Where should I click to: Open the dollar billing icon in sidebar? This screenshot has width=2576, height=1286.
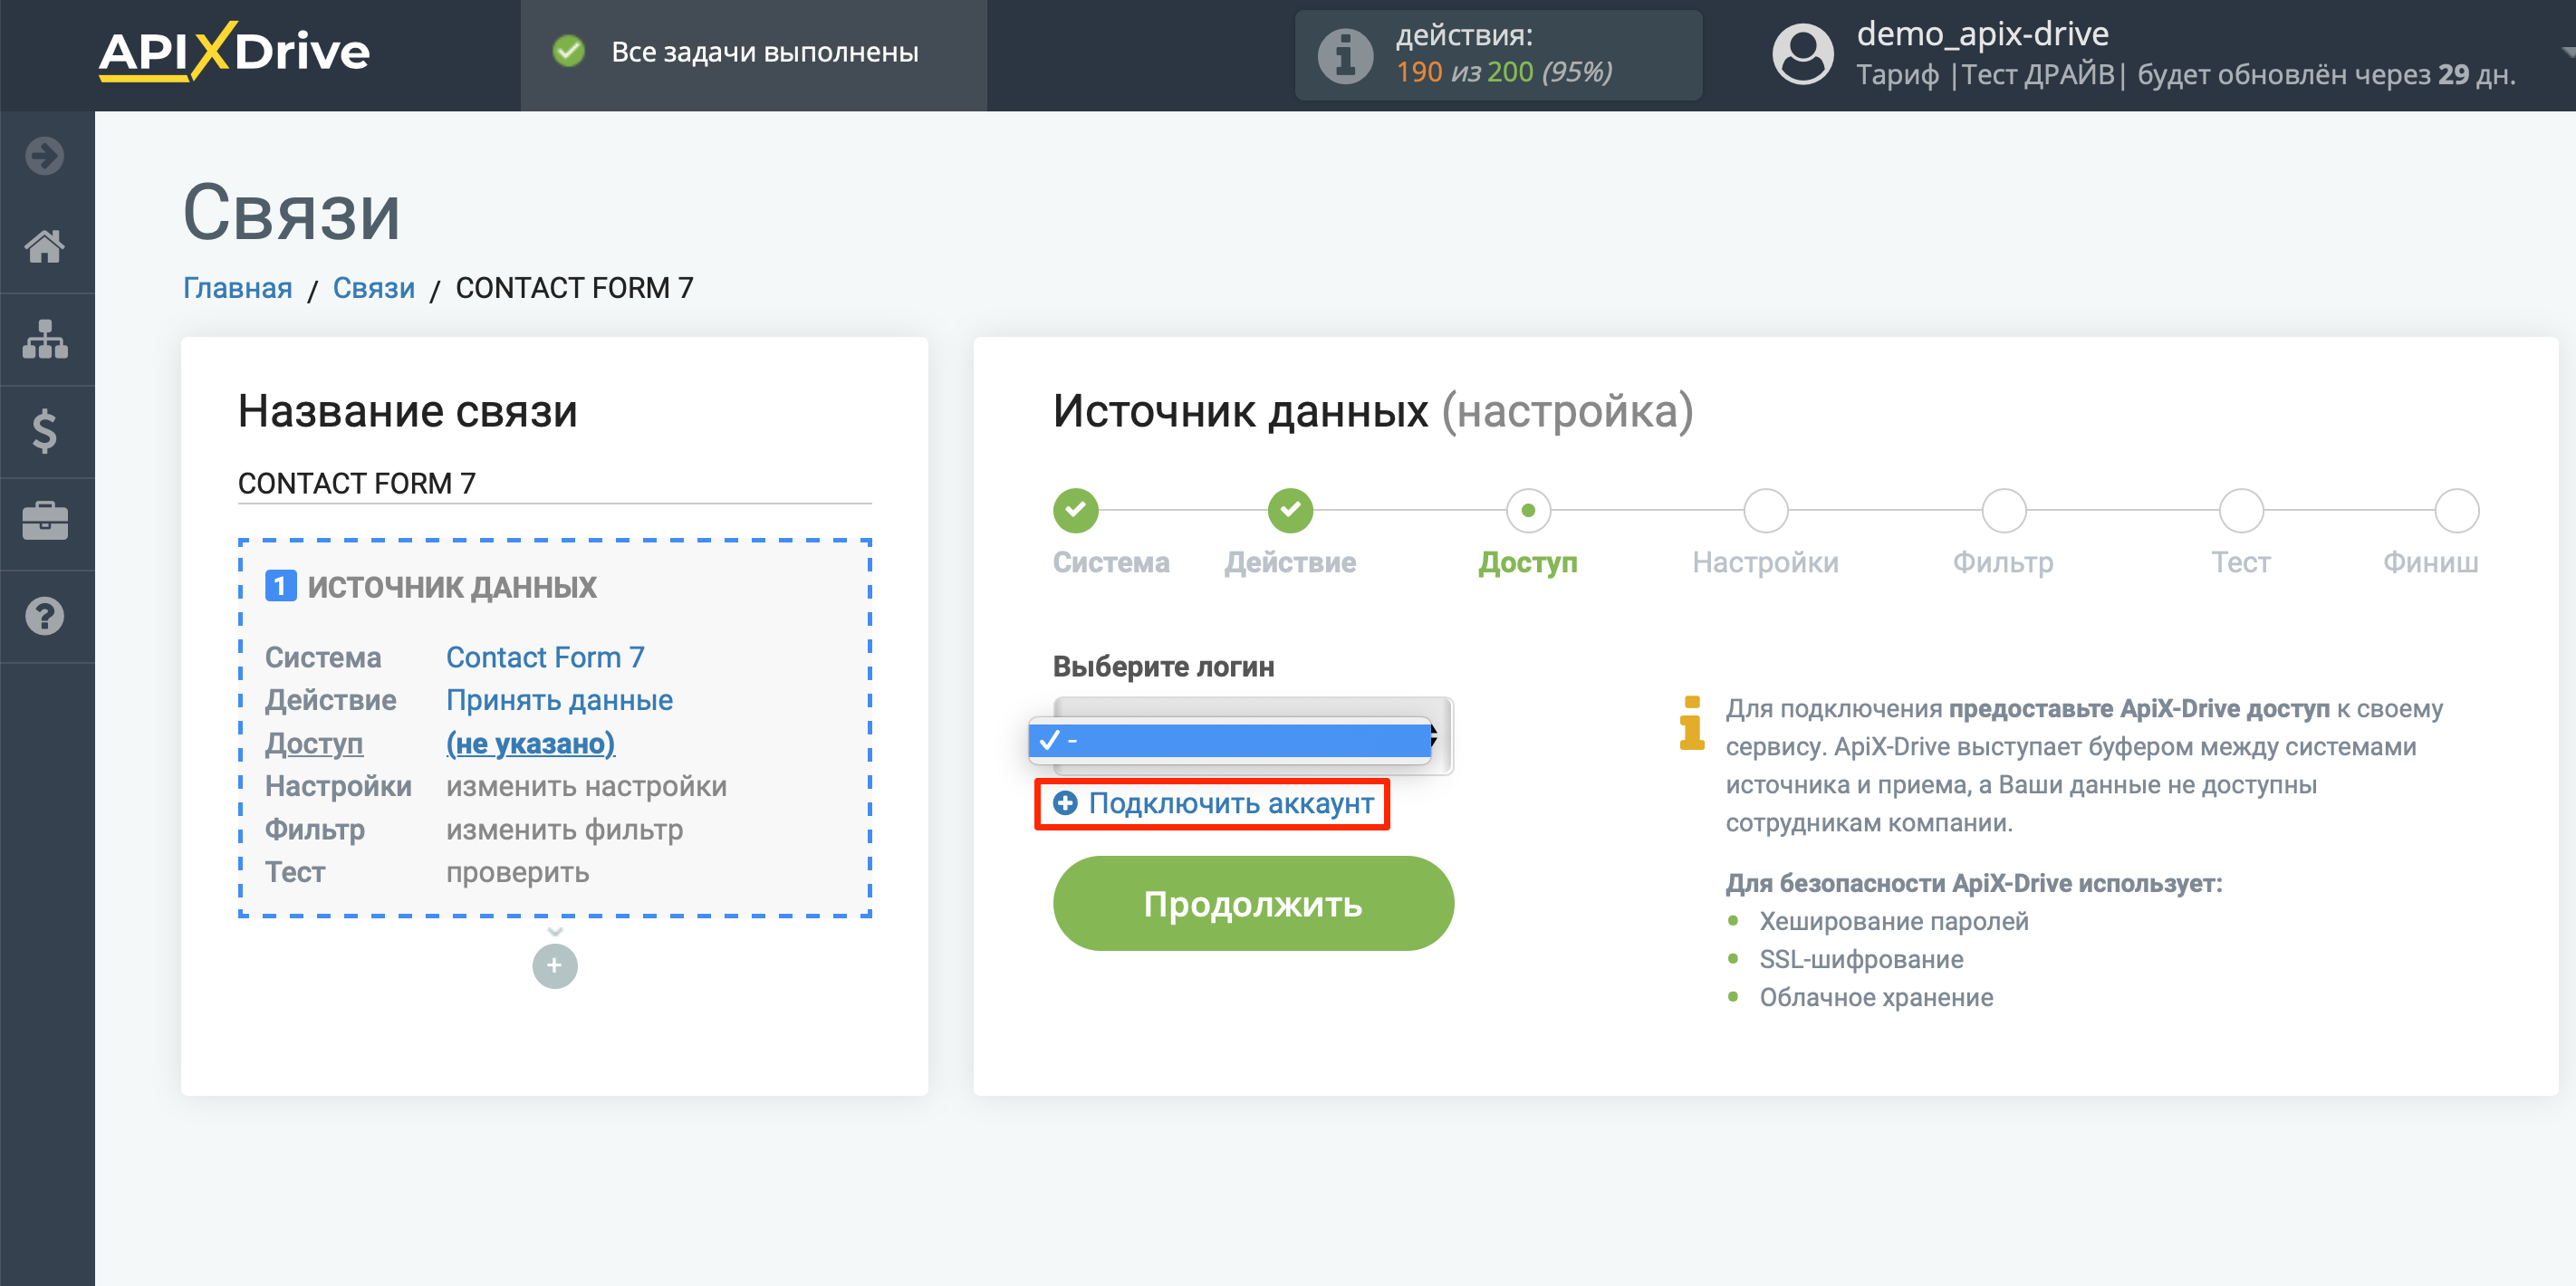pyautogui.click(x=45, y=431)
